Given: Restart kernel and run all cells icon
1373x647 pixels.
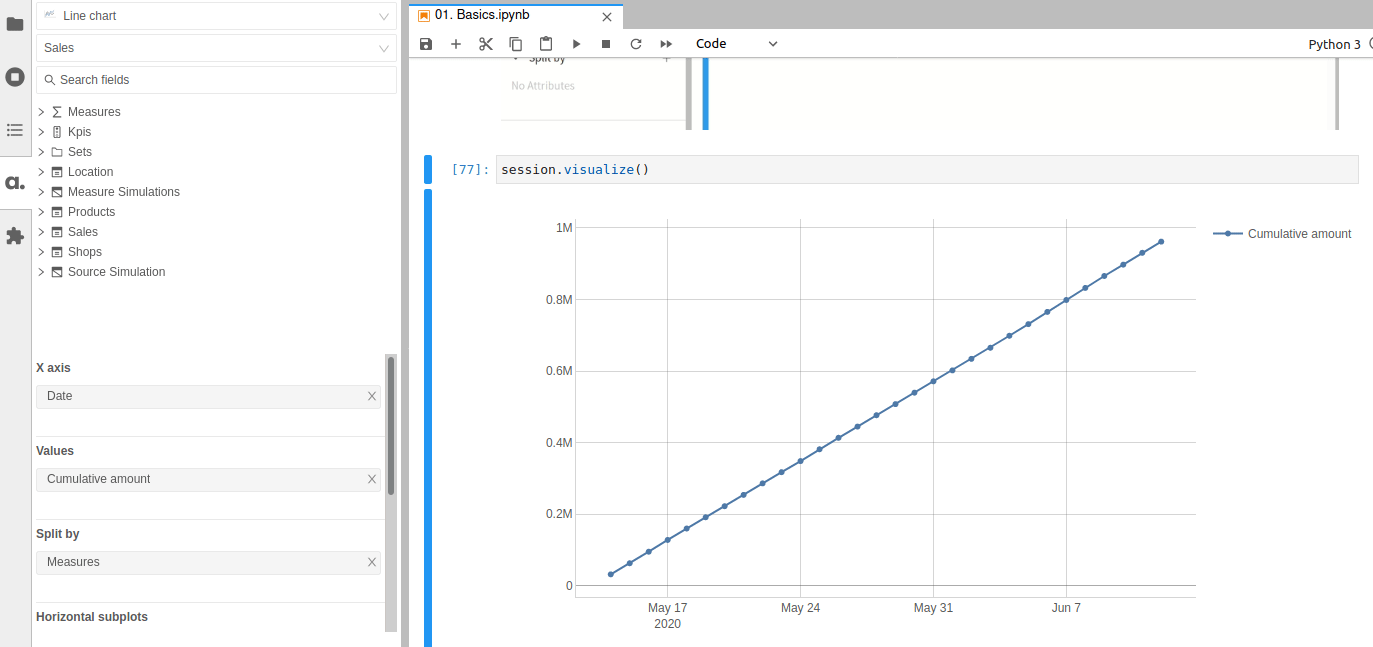Looking at the screenshot, I should [666, 44].
